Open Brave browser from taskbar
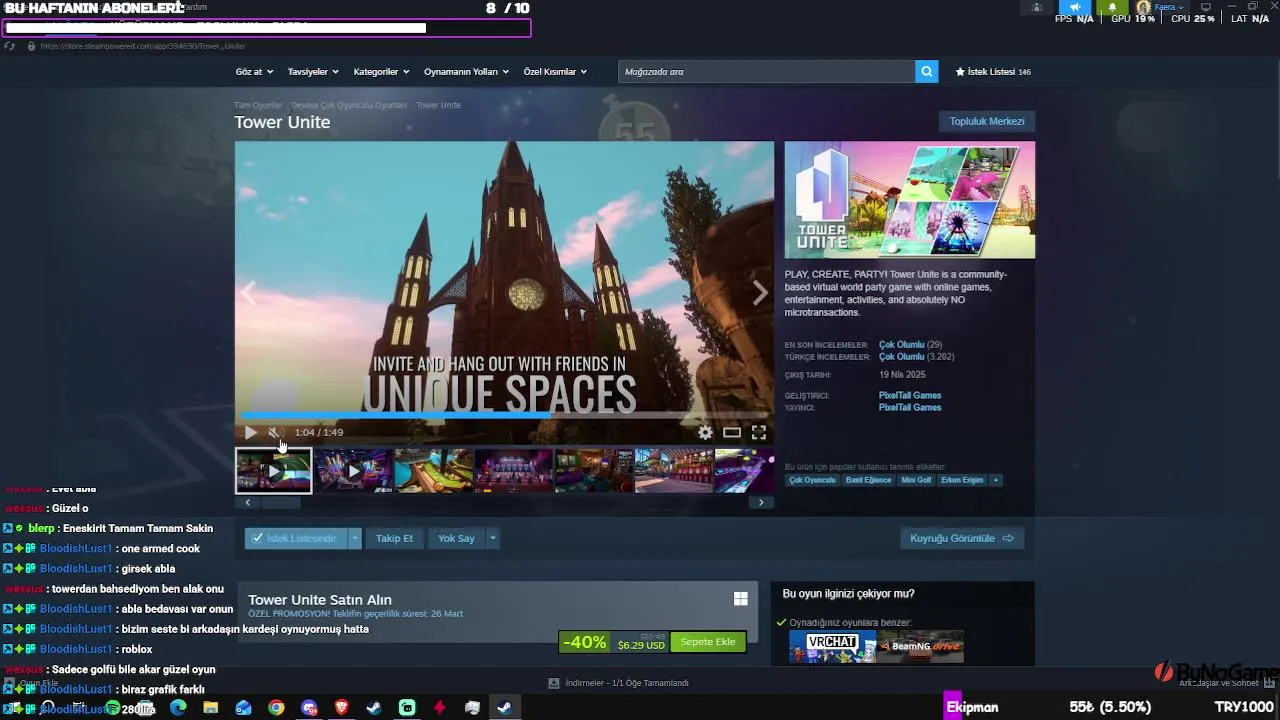 342,708
